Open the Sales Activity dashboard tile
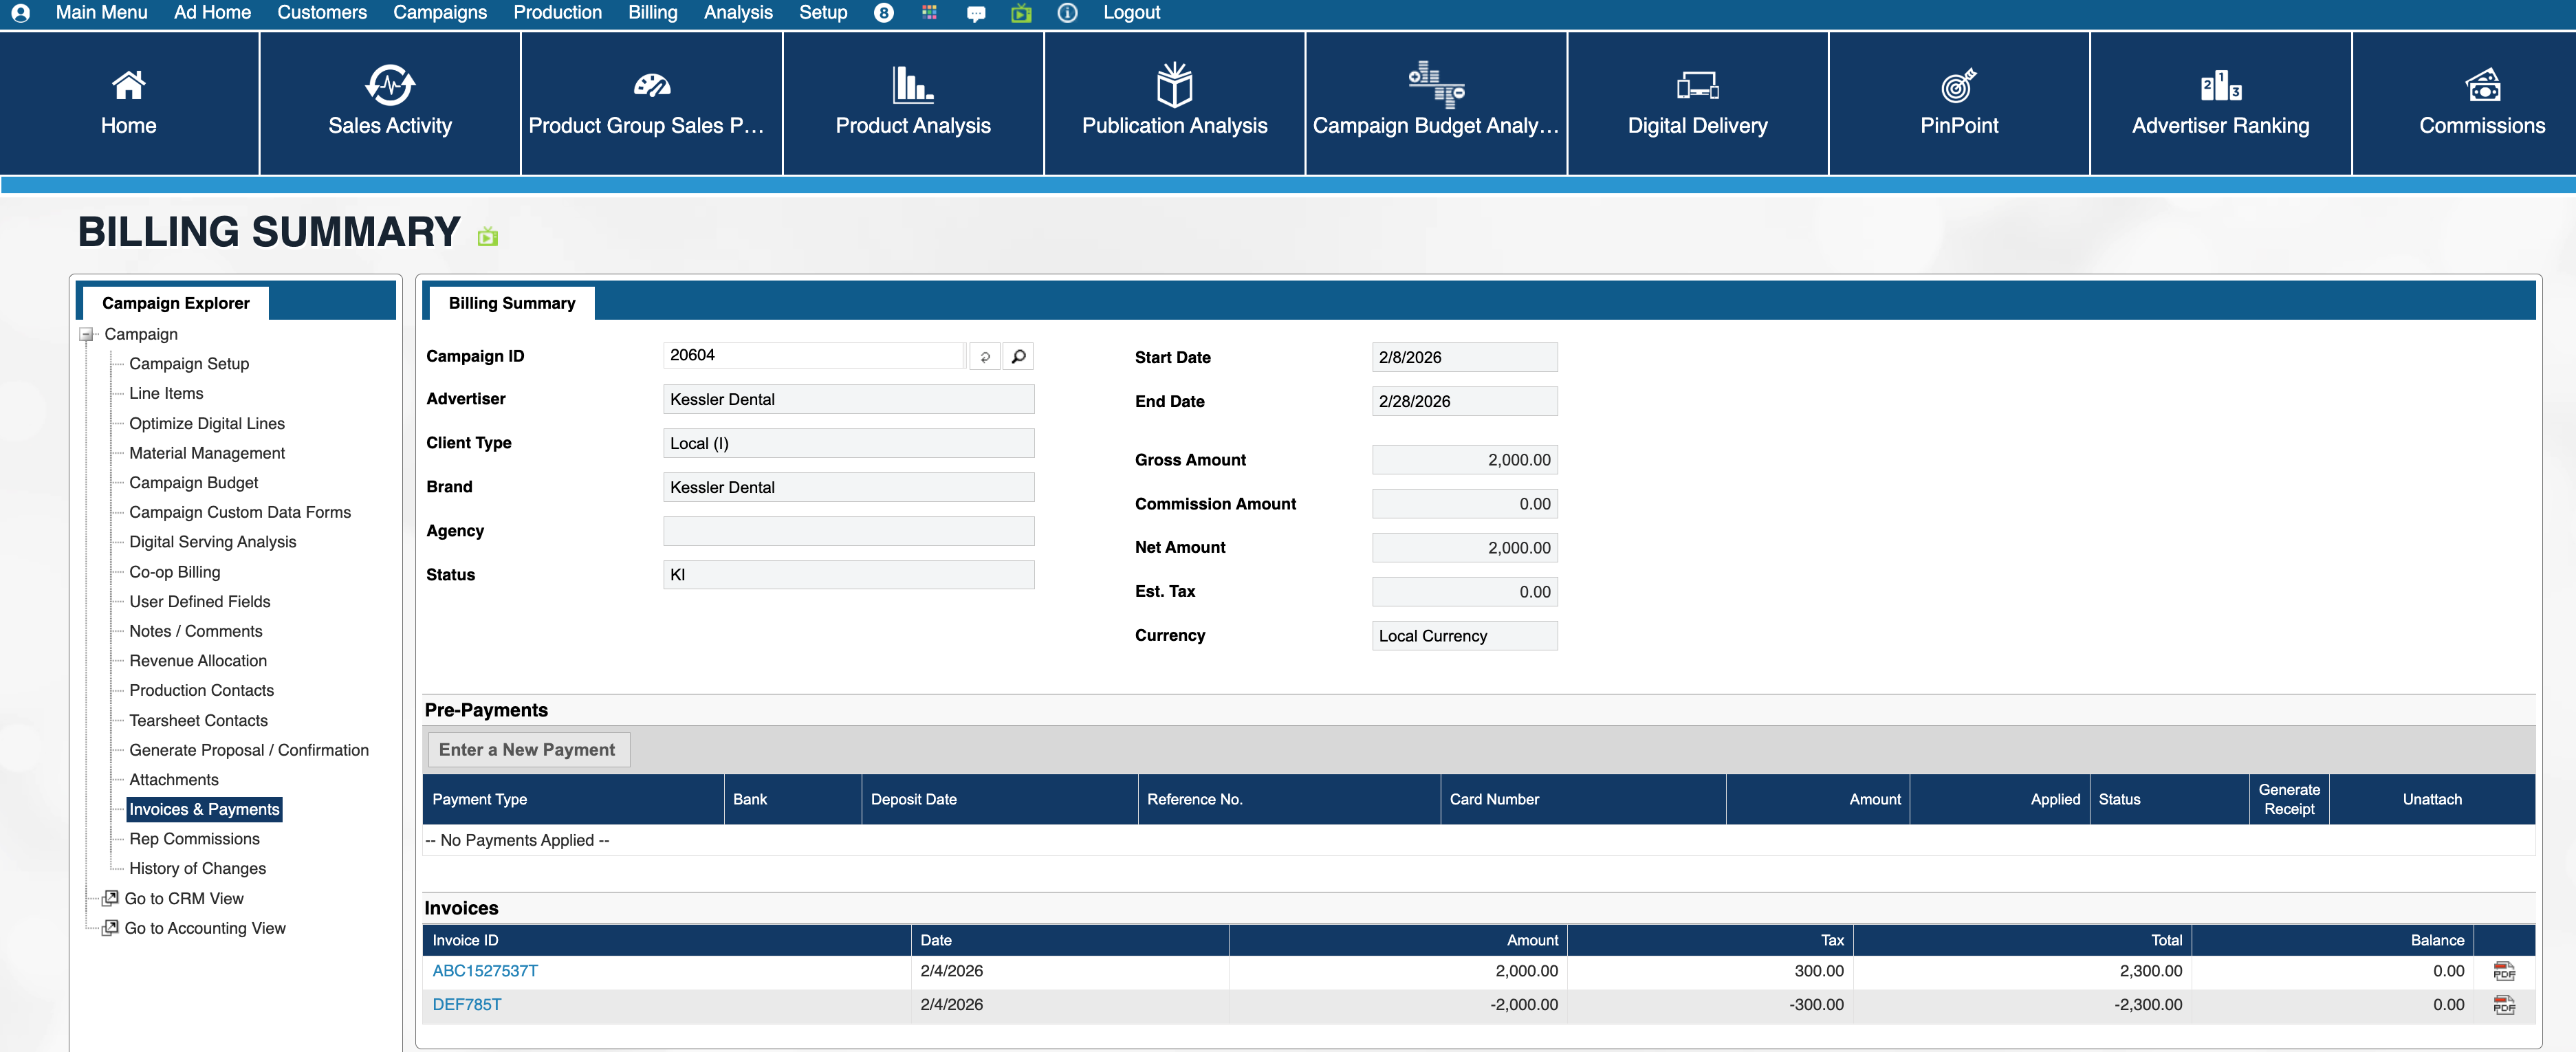Image resolution: width=2576 pixels, height=1052 pixels. point(390,102)
